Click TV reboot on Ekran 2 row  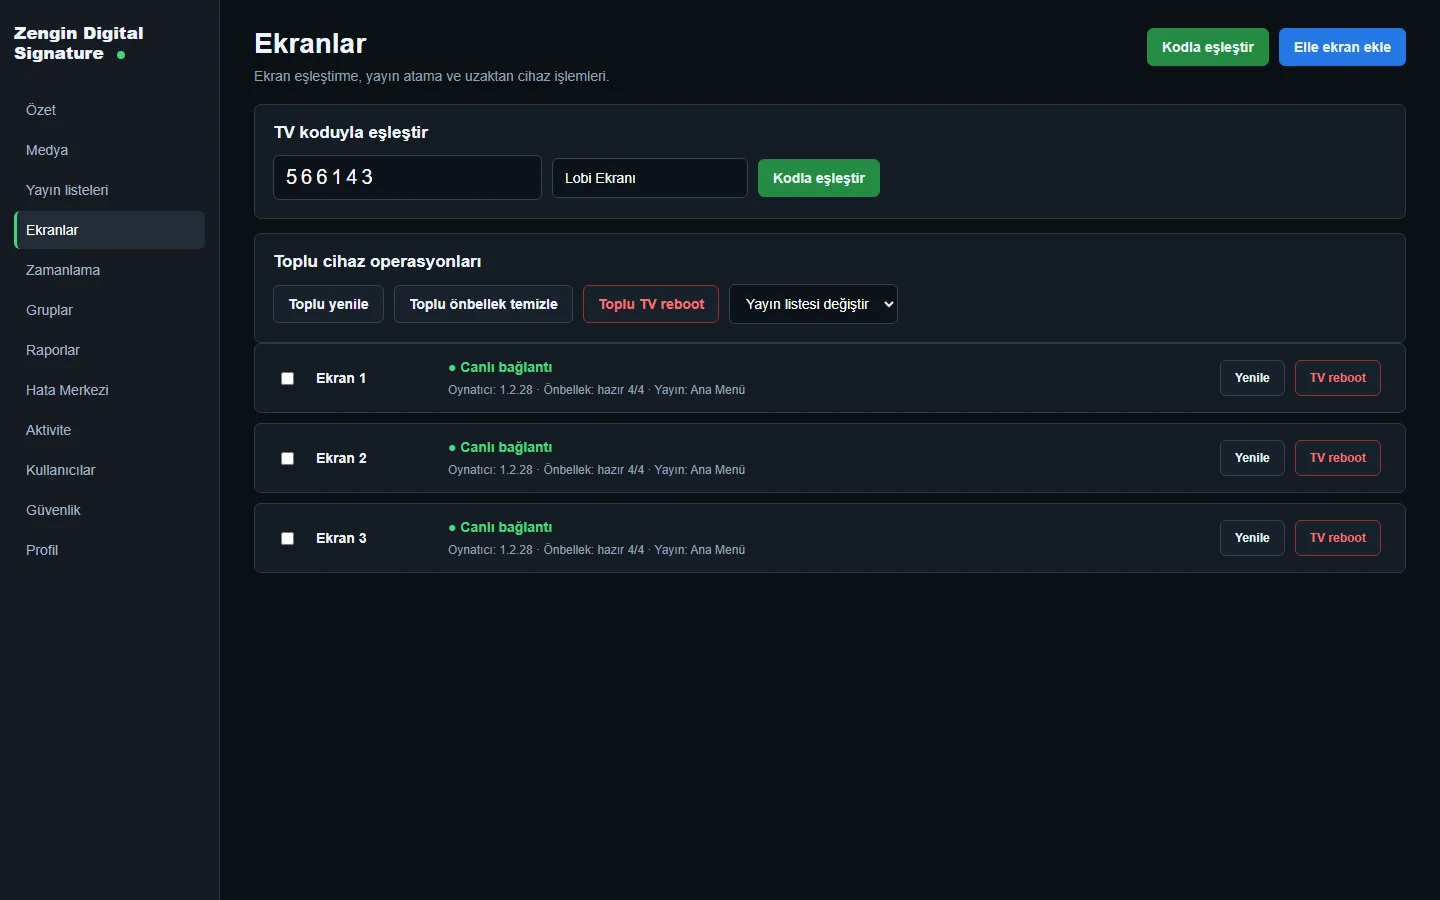pyautogui.click(x=1338, y=458)
